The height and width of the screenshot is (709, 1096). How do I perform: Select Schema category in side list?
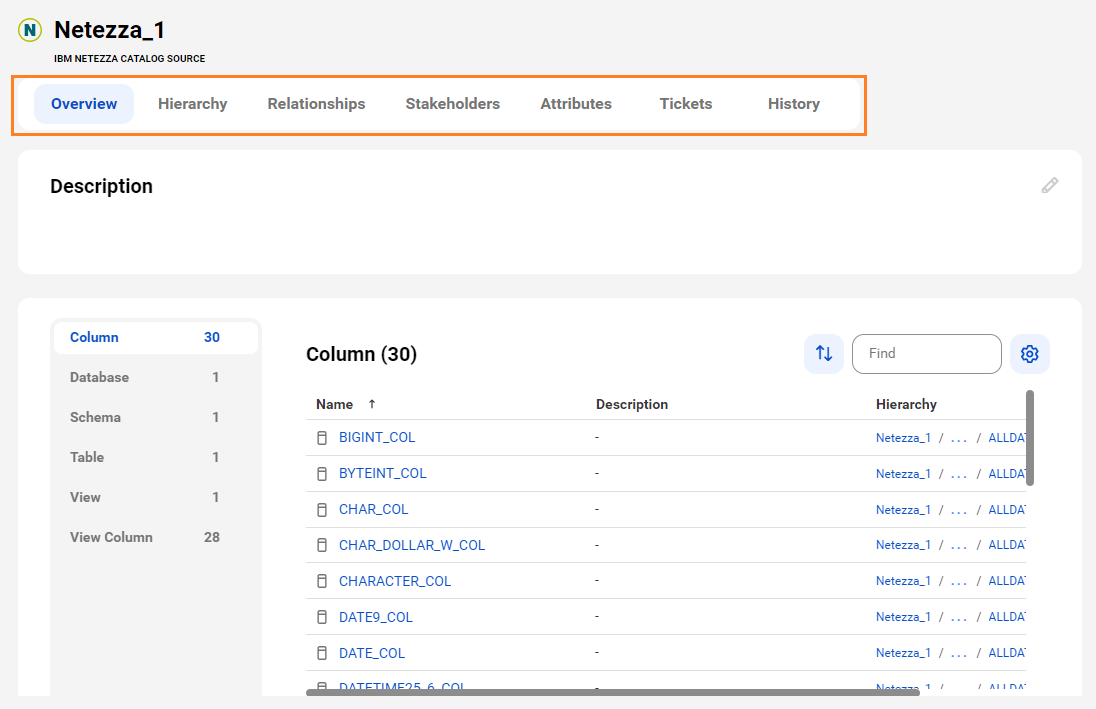coord(156,417)
